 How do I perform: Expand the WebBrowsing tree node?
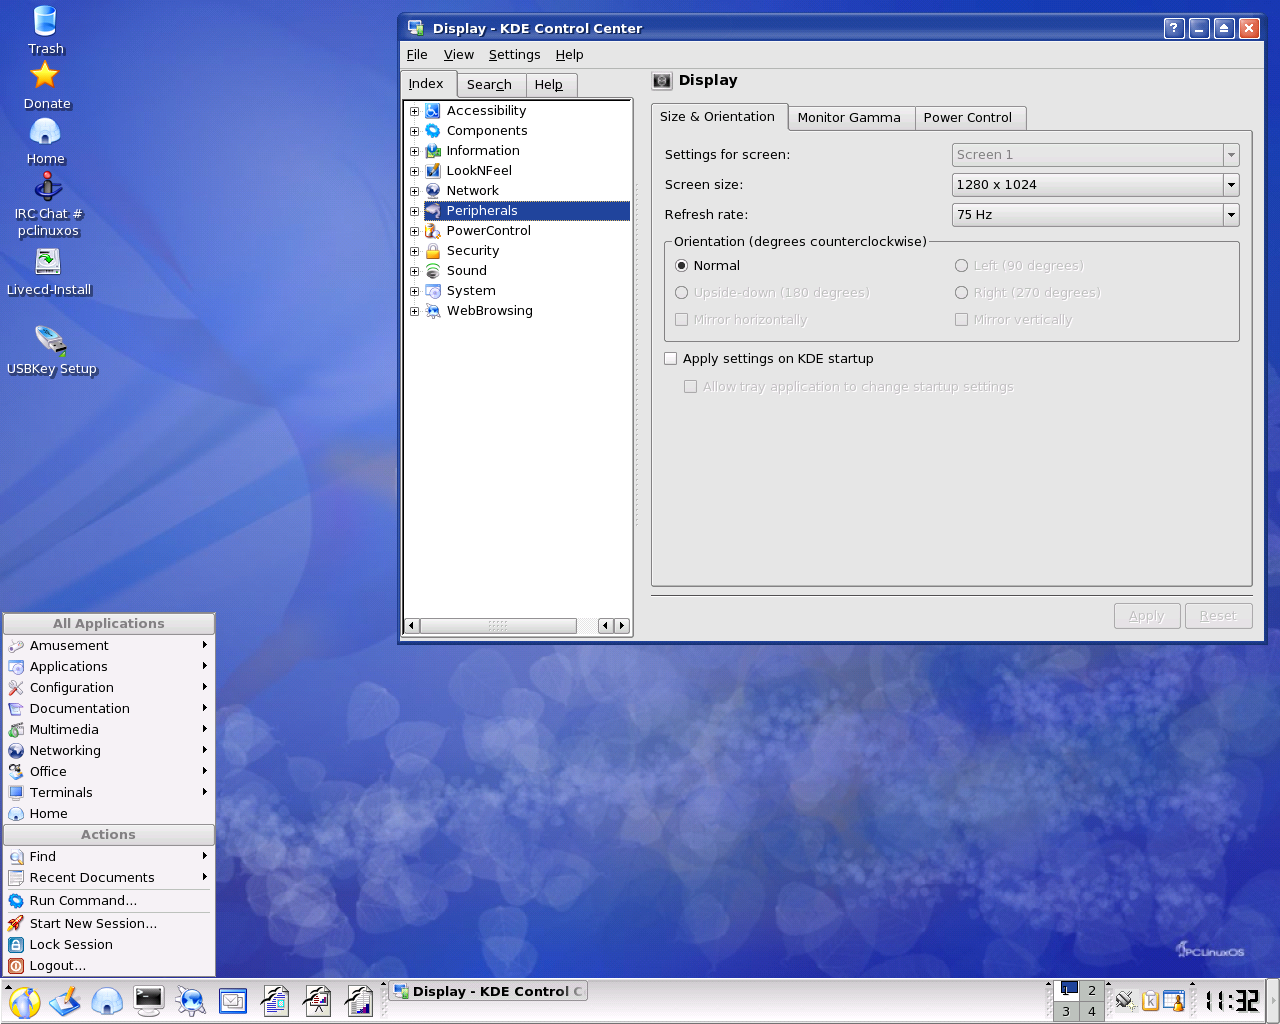point(414,311)
